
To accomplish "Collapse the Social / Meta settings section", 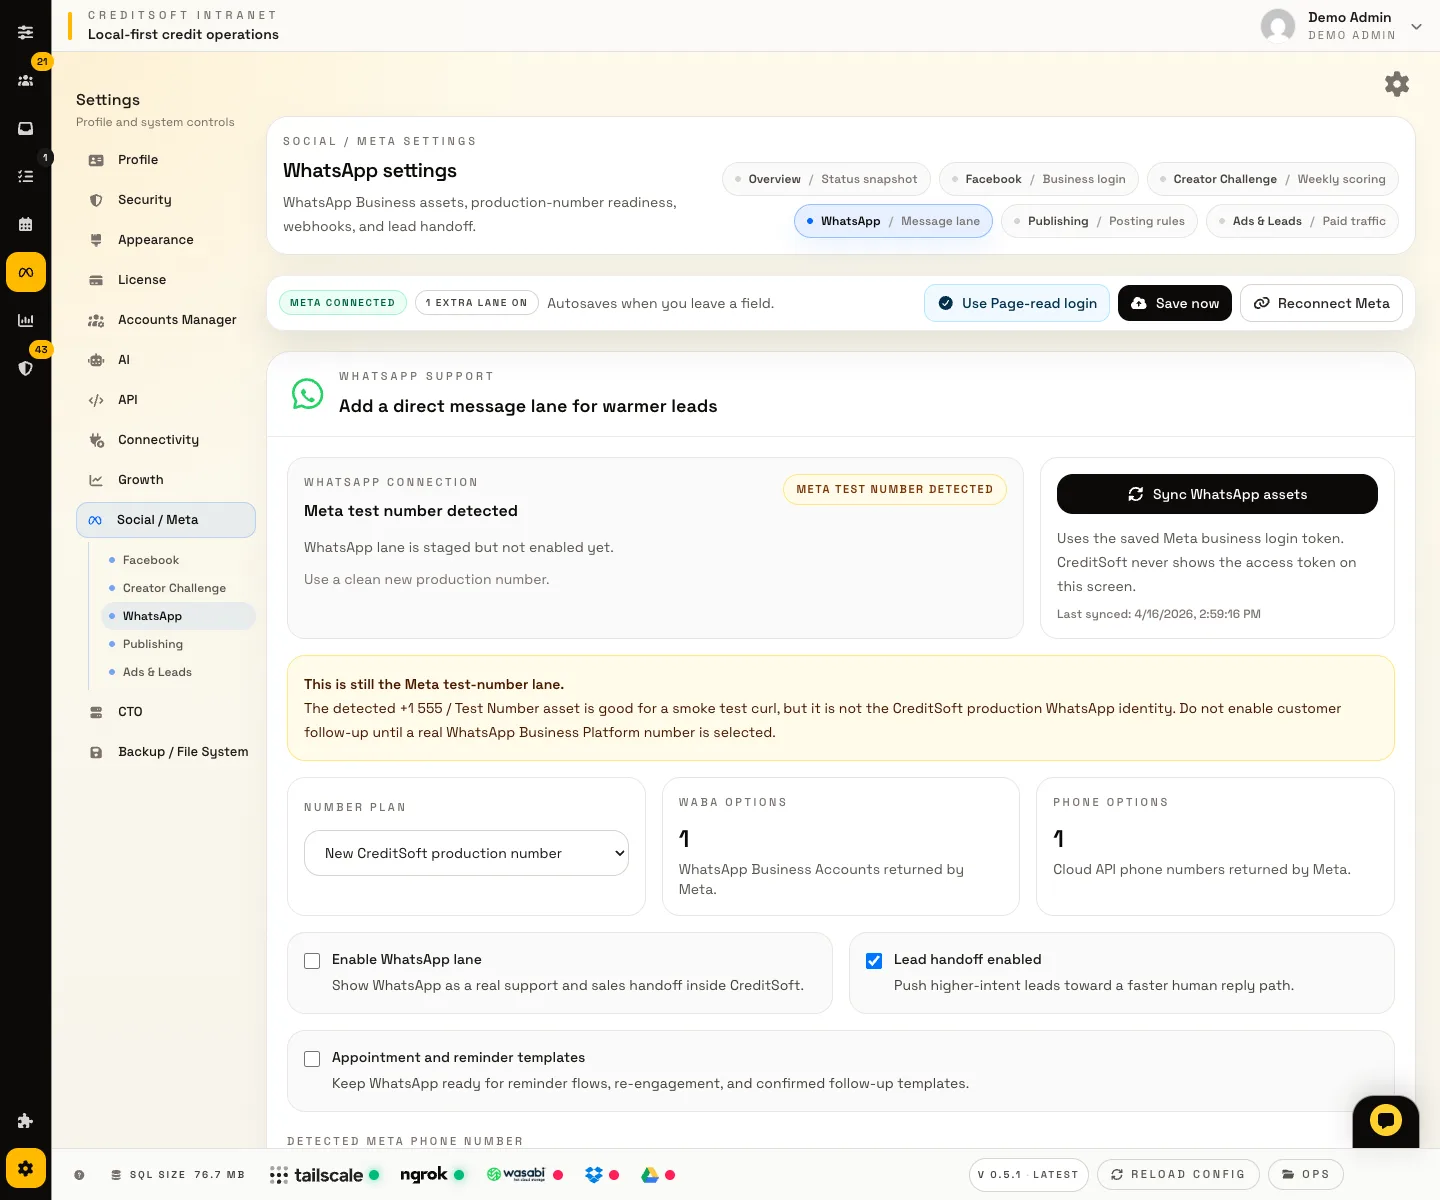I will tap(166, 520).
